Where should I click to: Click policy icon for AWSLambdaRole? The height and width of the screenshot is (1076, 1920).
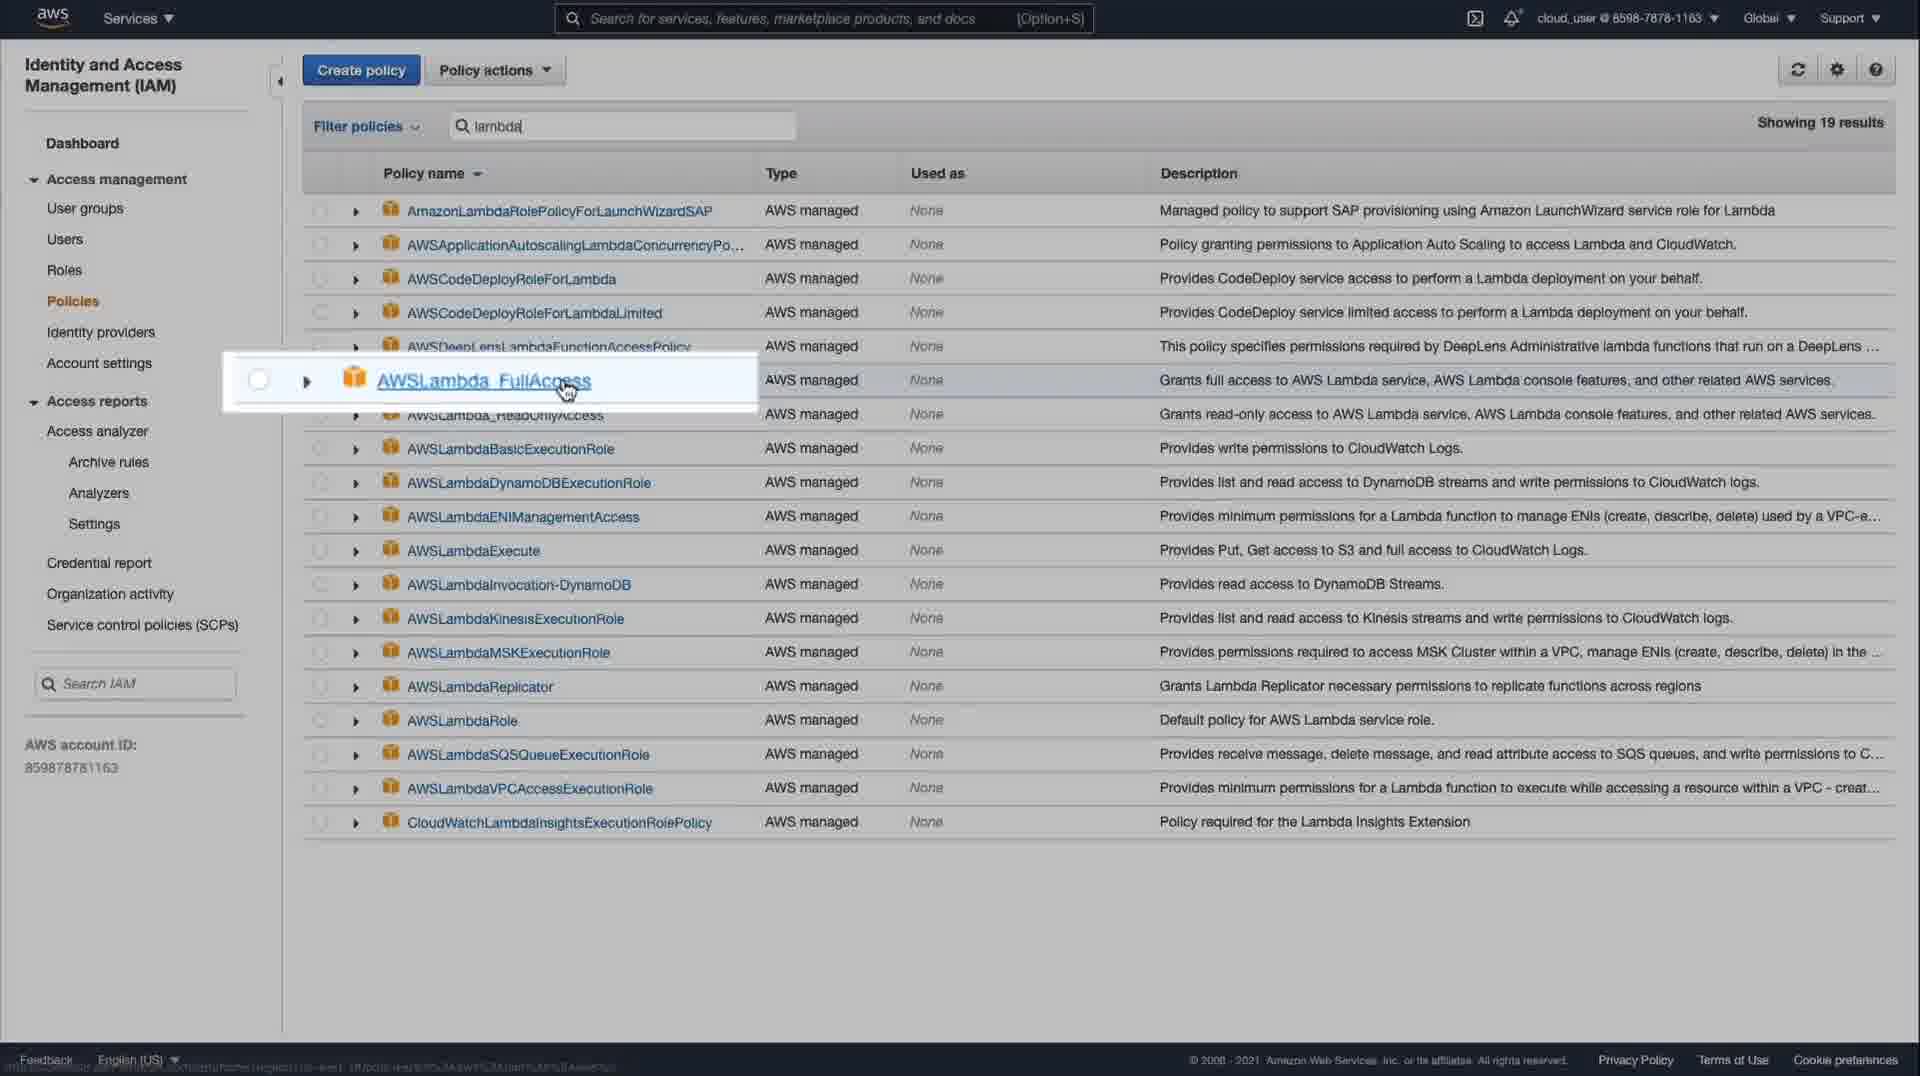point(391,720)
